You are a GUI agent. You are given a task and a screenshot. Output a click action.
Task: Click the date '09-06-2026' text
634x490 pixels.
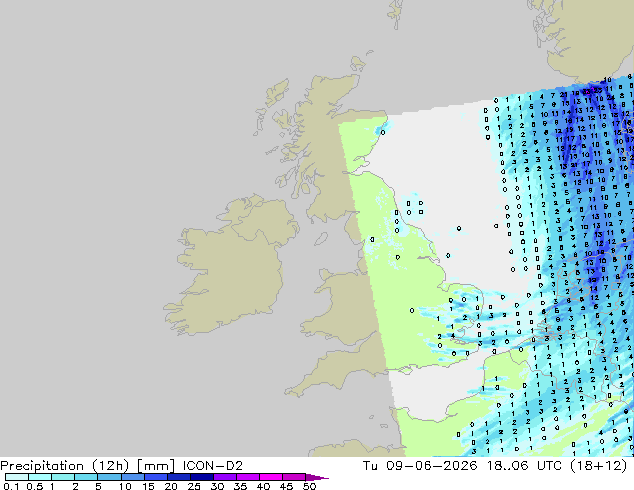(431, 466)
